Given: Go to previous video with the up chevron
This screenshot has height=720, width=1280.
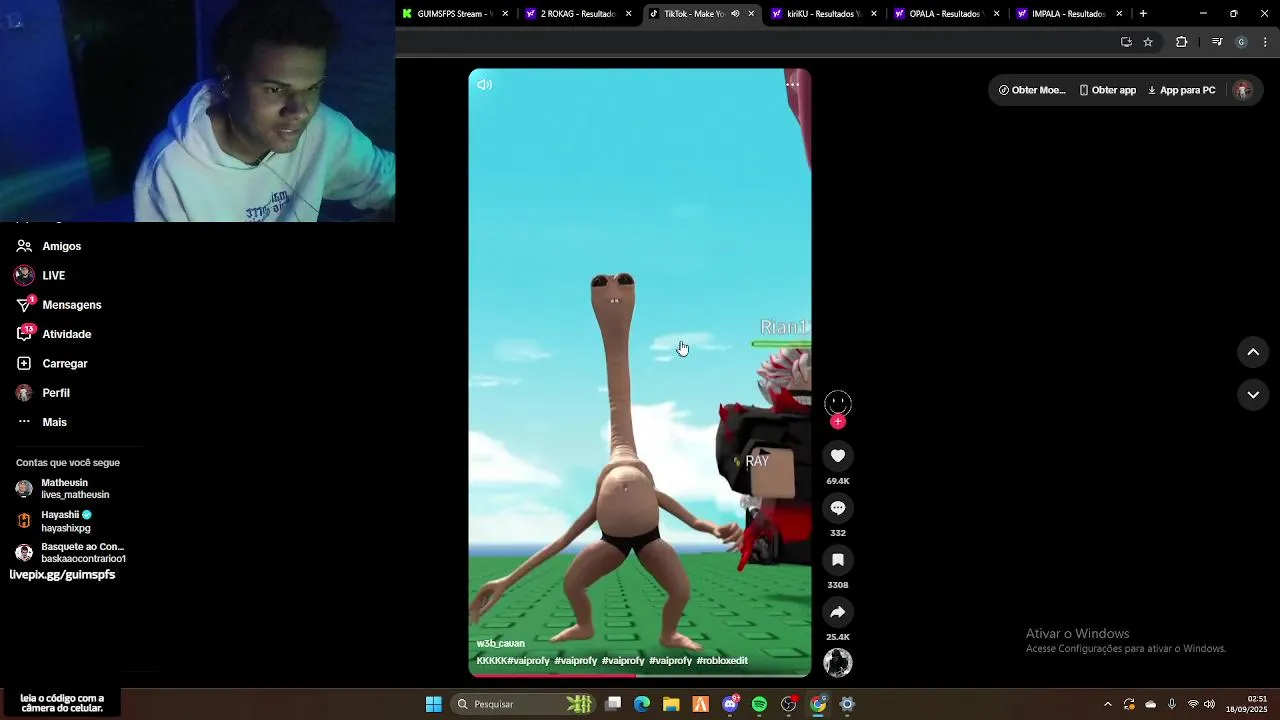Looking at the screenshot, I should coord(1253,352).
